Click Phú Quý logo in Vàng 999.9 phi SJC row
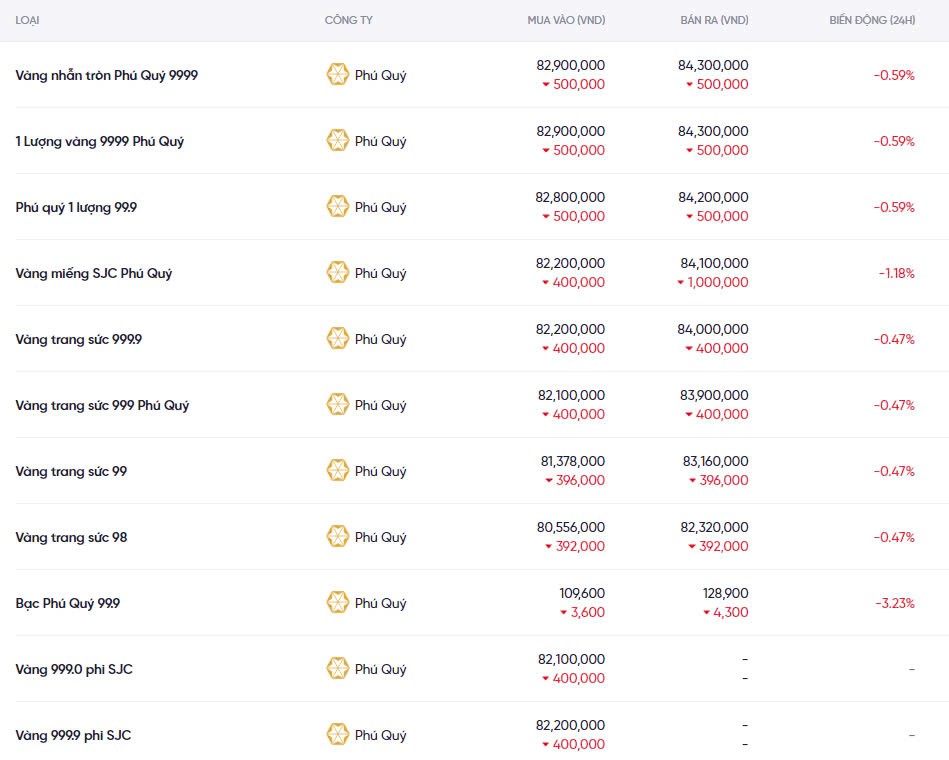This screenshot has height=760, width=949. click(338, 735)
